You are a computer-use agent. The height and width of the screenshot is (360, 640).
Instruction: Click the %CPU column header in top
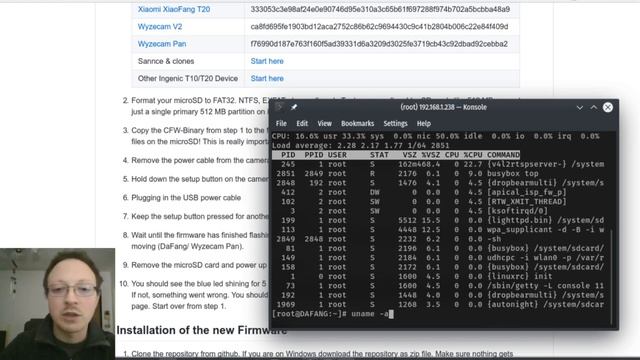click(x=473, y=155)
